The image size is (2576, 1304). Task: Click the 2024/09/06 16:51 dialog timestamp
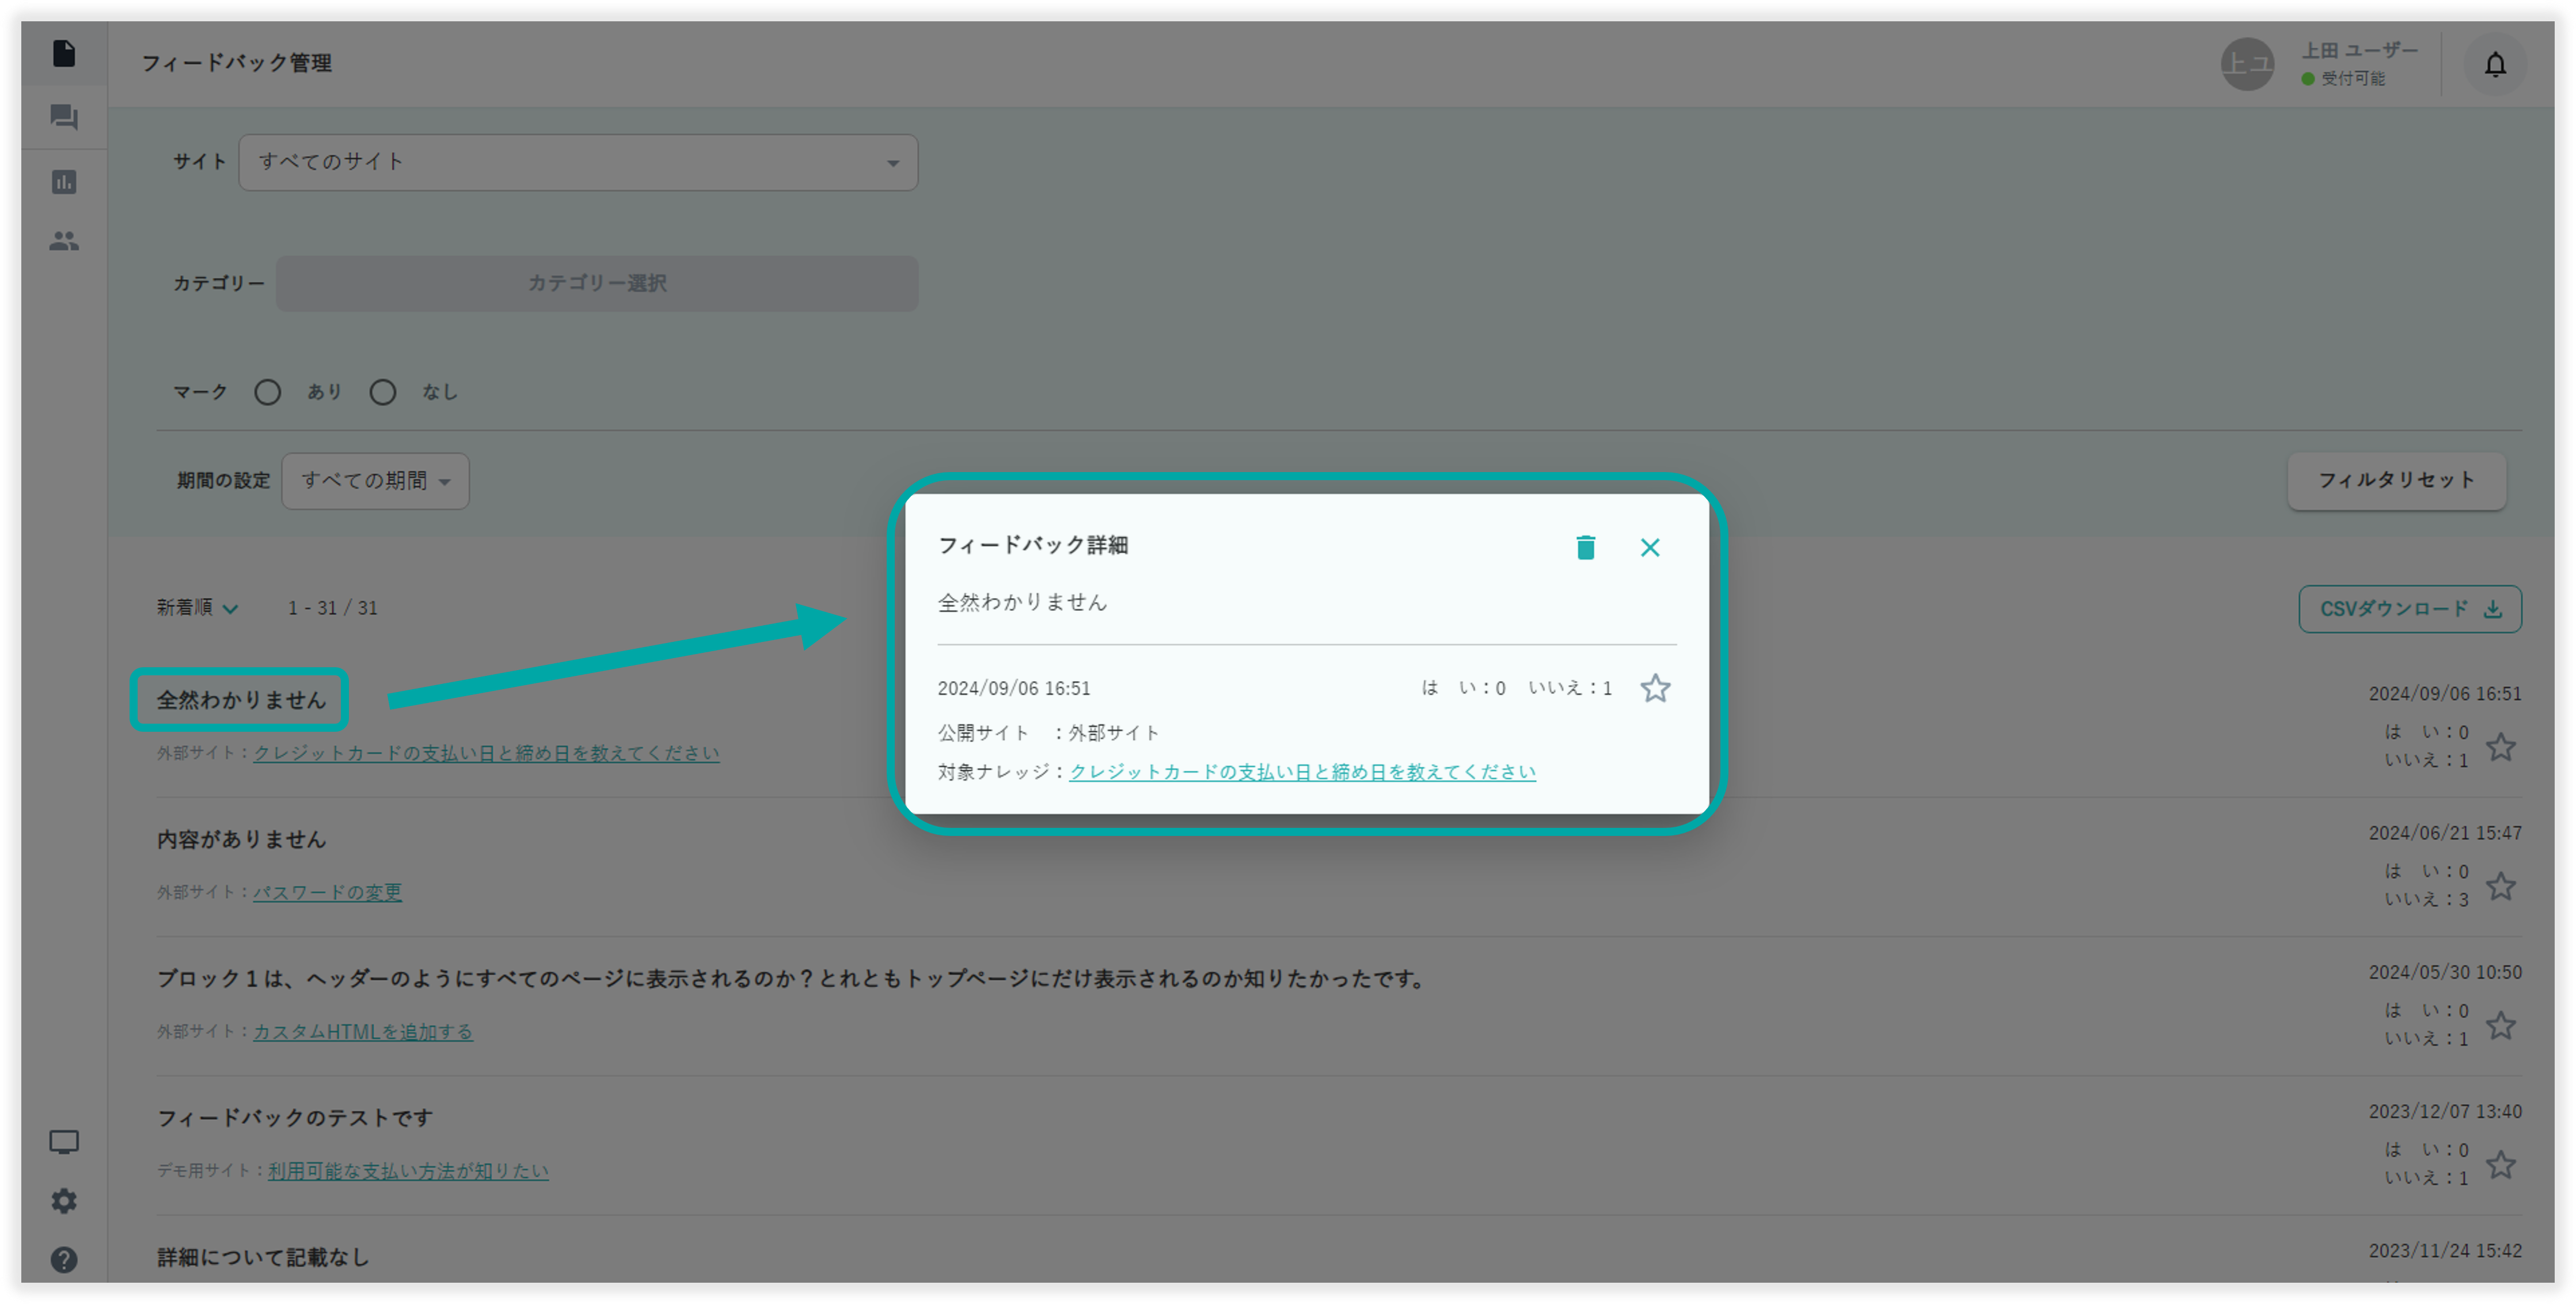tap(1014, 688)
